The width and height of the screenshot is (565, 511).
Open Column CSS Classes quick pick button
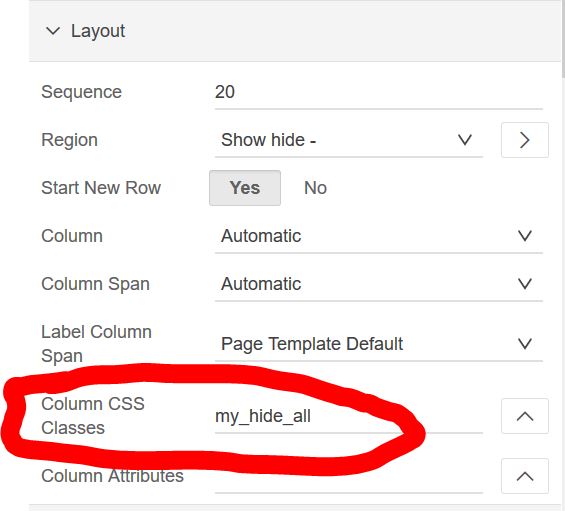pyautogui.click(x=525, y=416)
